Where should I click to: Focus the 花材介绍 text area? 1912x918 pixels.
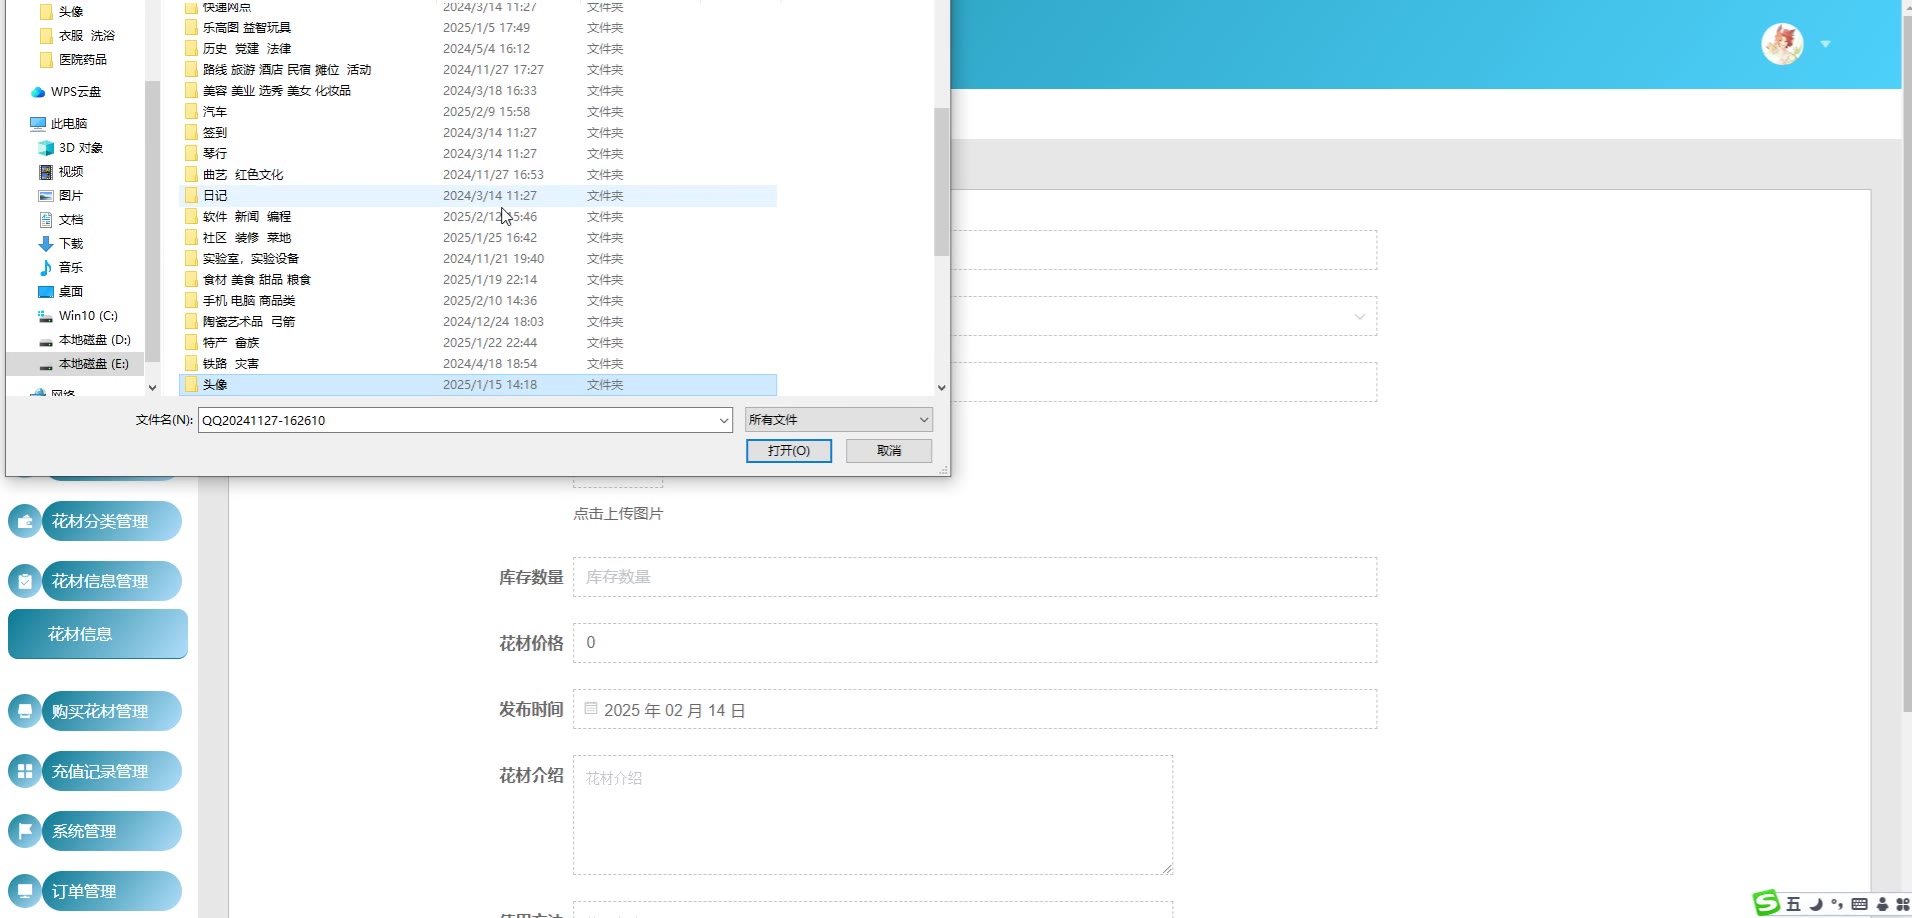[873, 815]
